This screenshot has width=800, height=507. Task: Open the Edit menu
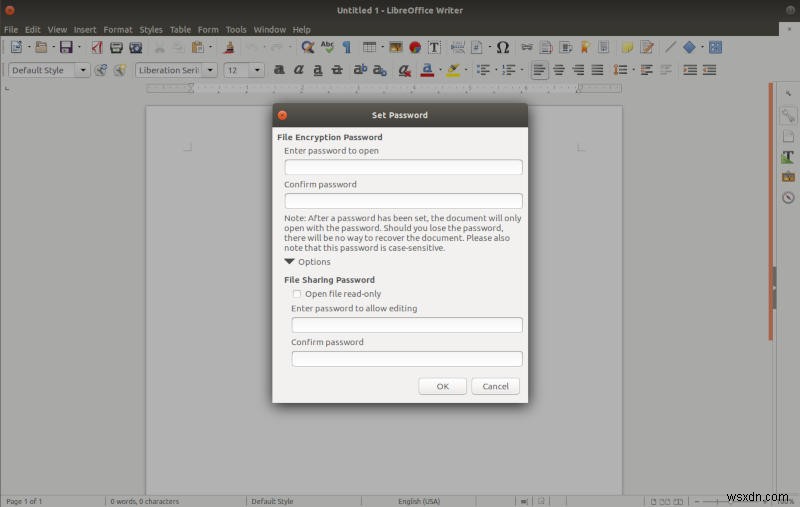pyautogui.click(x=33, y=30)
